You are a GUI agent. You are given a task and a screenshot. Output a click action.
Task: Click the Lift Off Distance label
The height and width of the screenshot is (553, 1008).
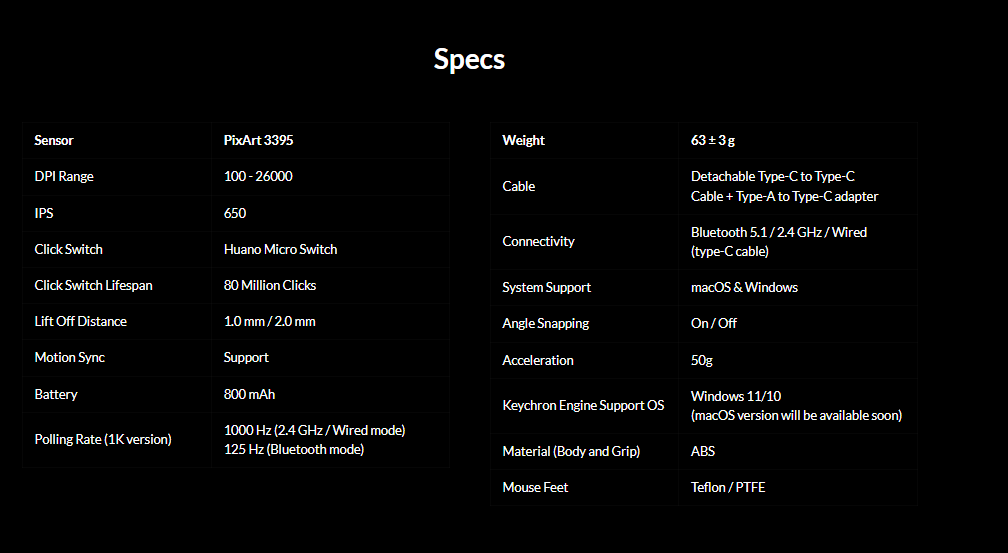pos(80,321)
